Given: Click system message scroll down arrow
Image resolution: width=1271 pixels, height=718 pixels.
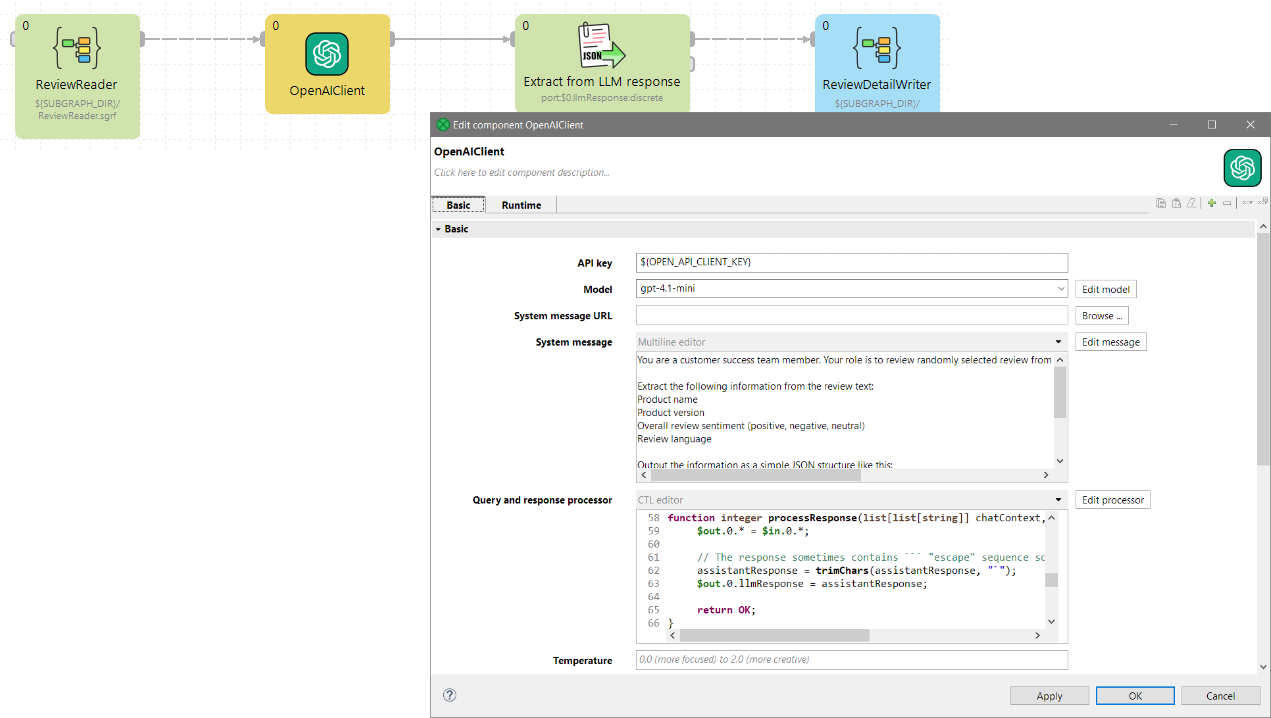Looking at the screenshot, I should tap(1060, 462).
